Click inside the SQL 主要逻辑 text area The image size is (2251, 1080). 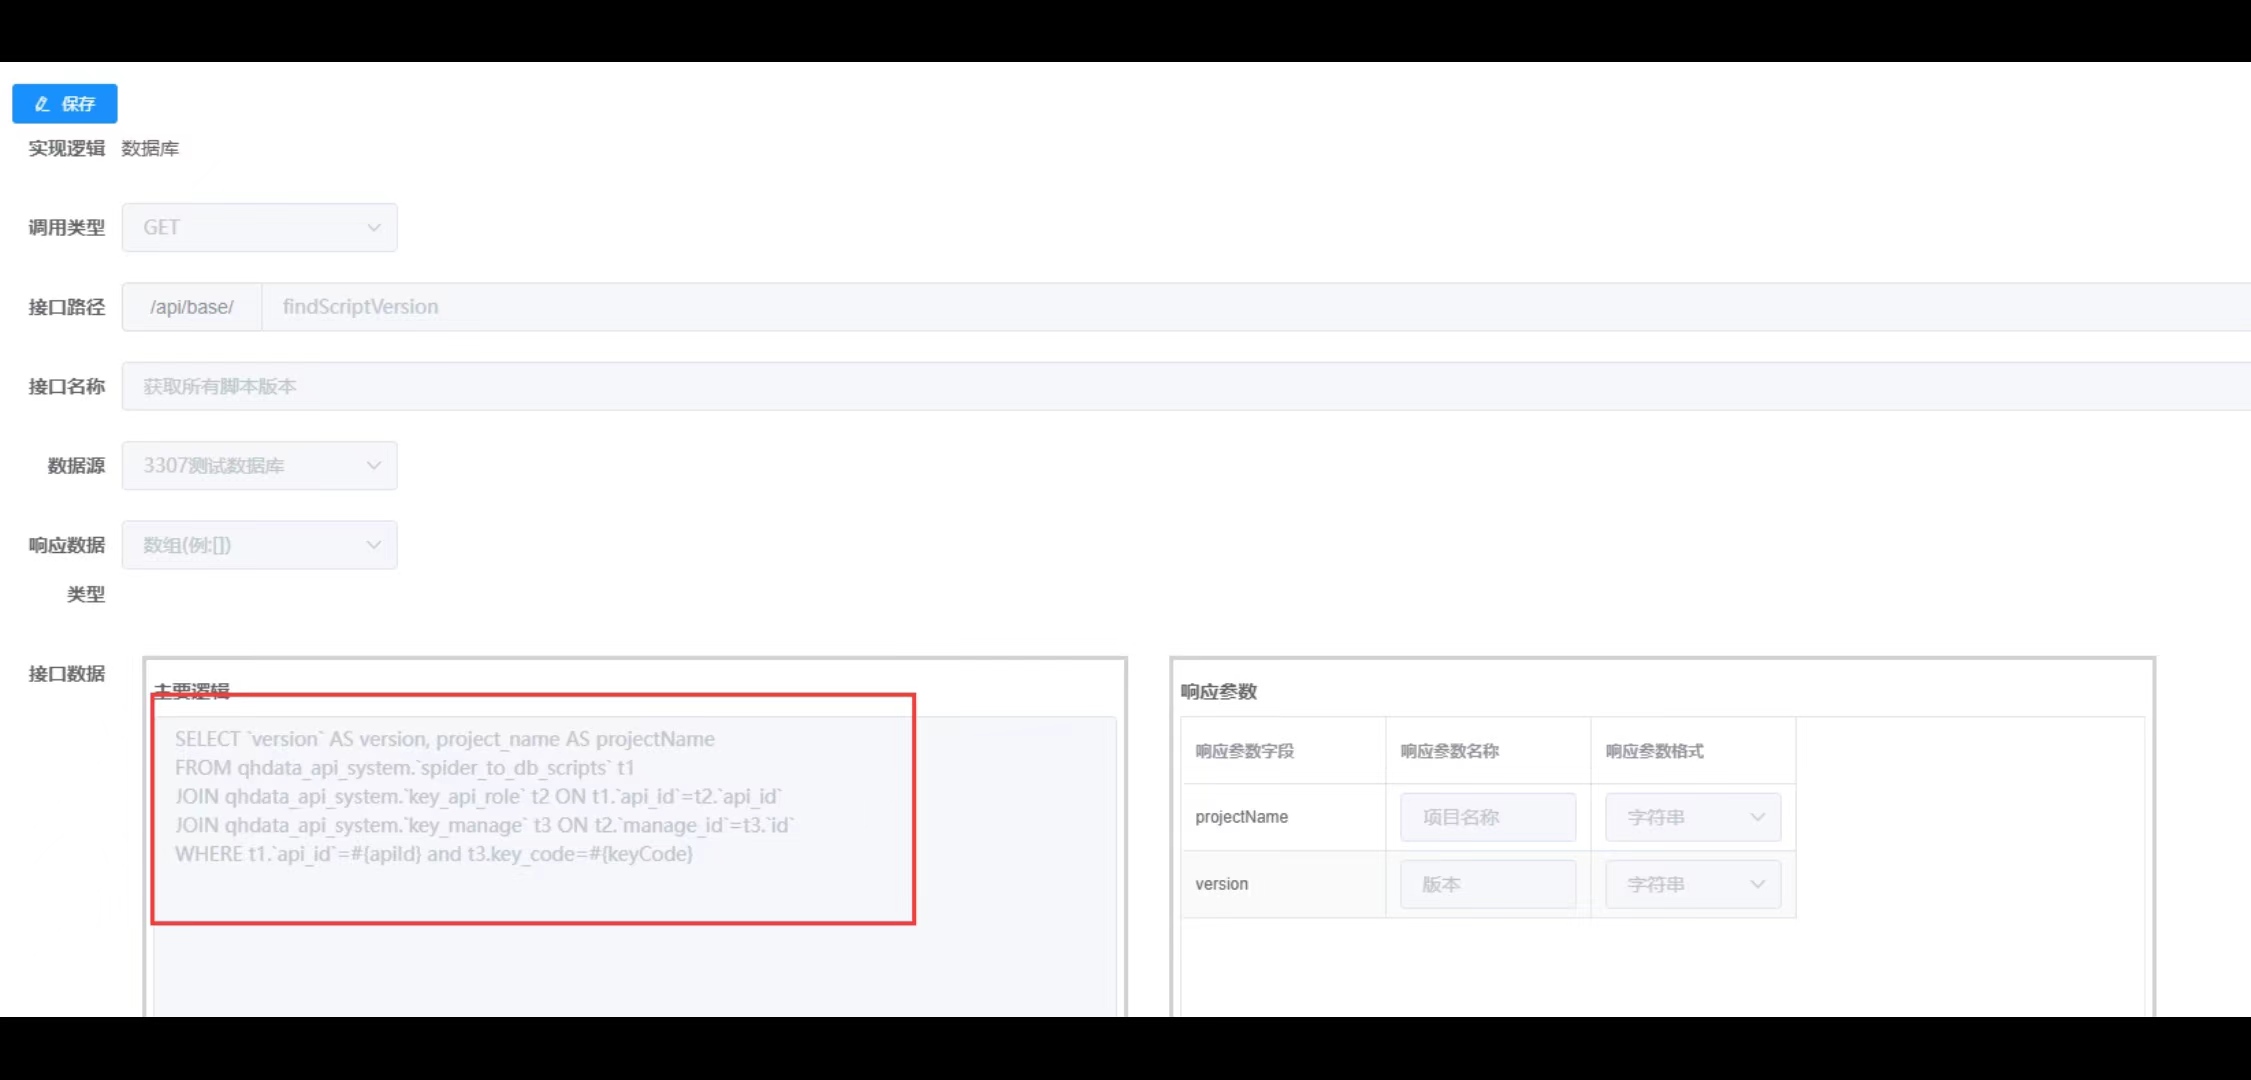tap(635, 866)
